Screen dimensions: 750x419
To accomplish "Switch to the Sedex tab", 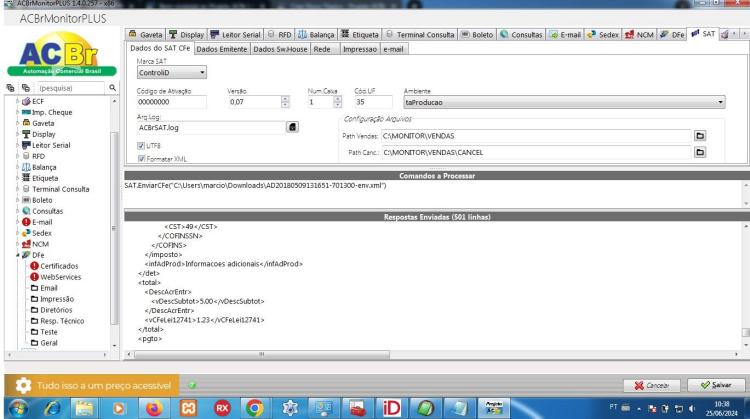I will 603,34.
